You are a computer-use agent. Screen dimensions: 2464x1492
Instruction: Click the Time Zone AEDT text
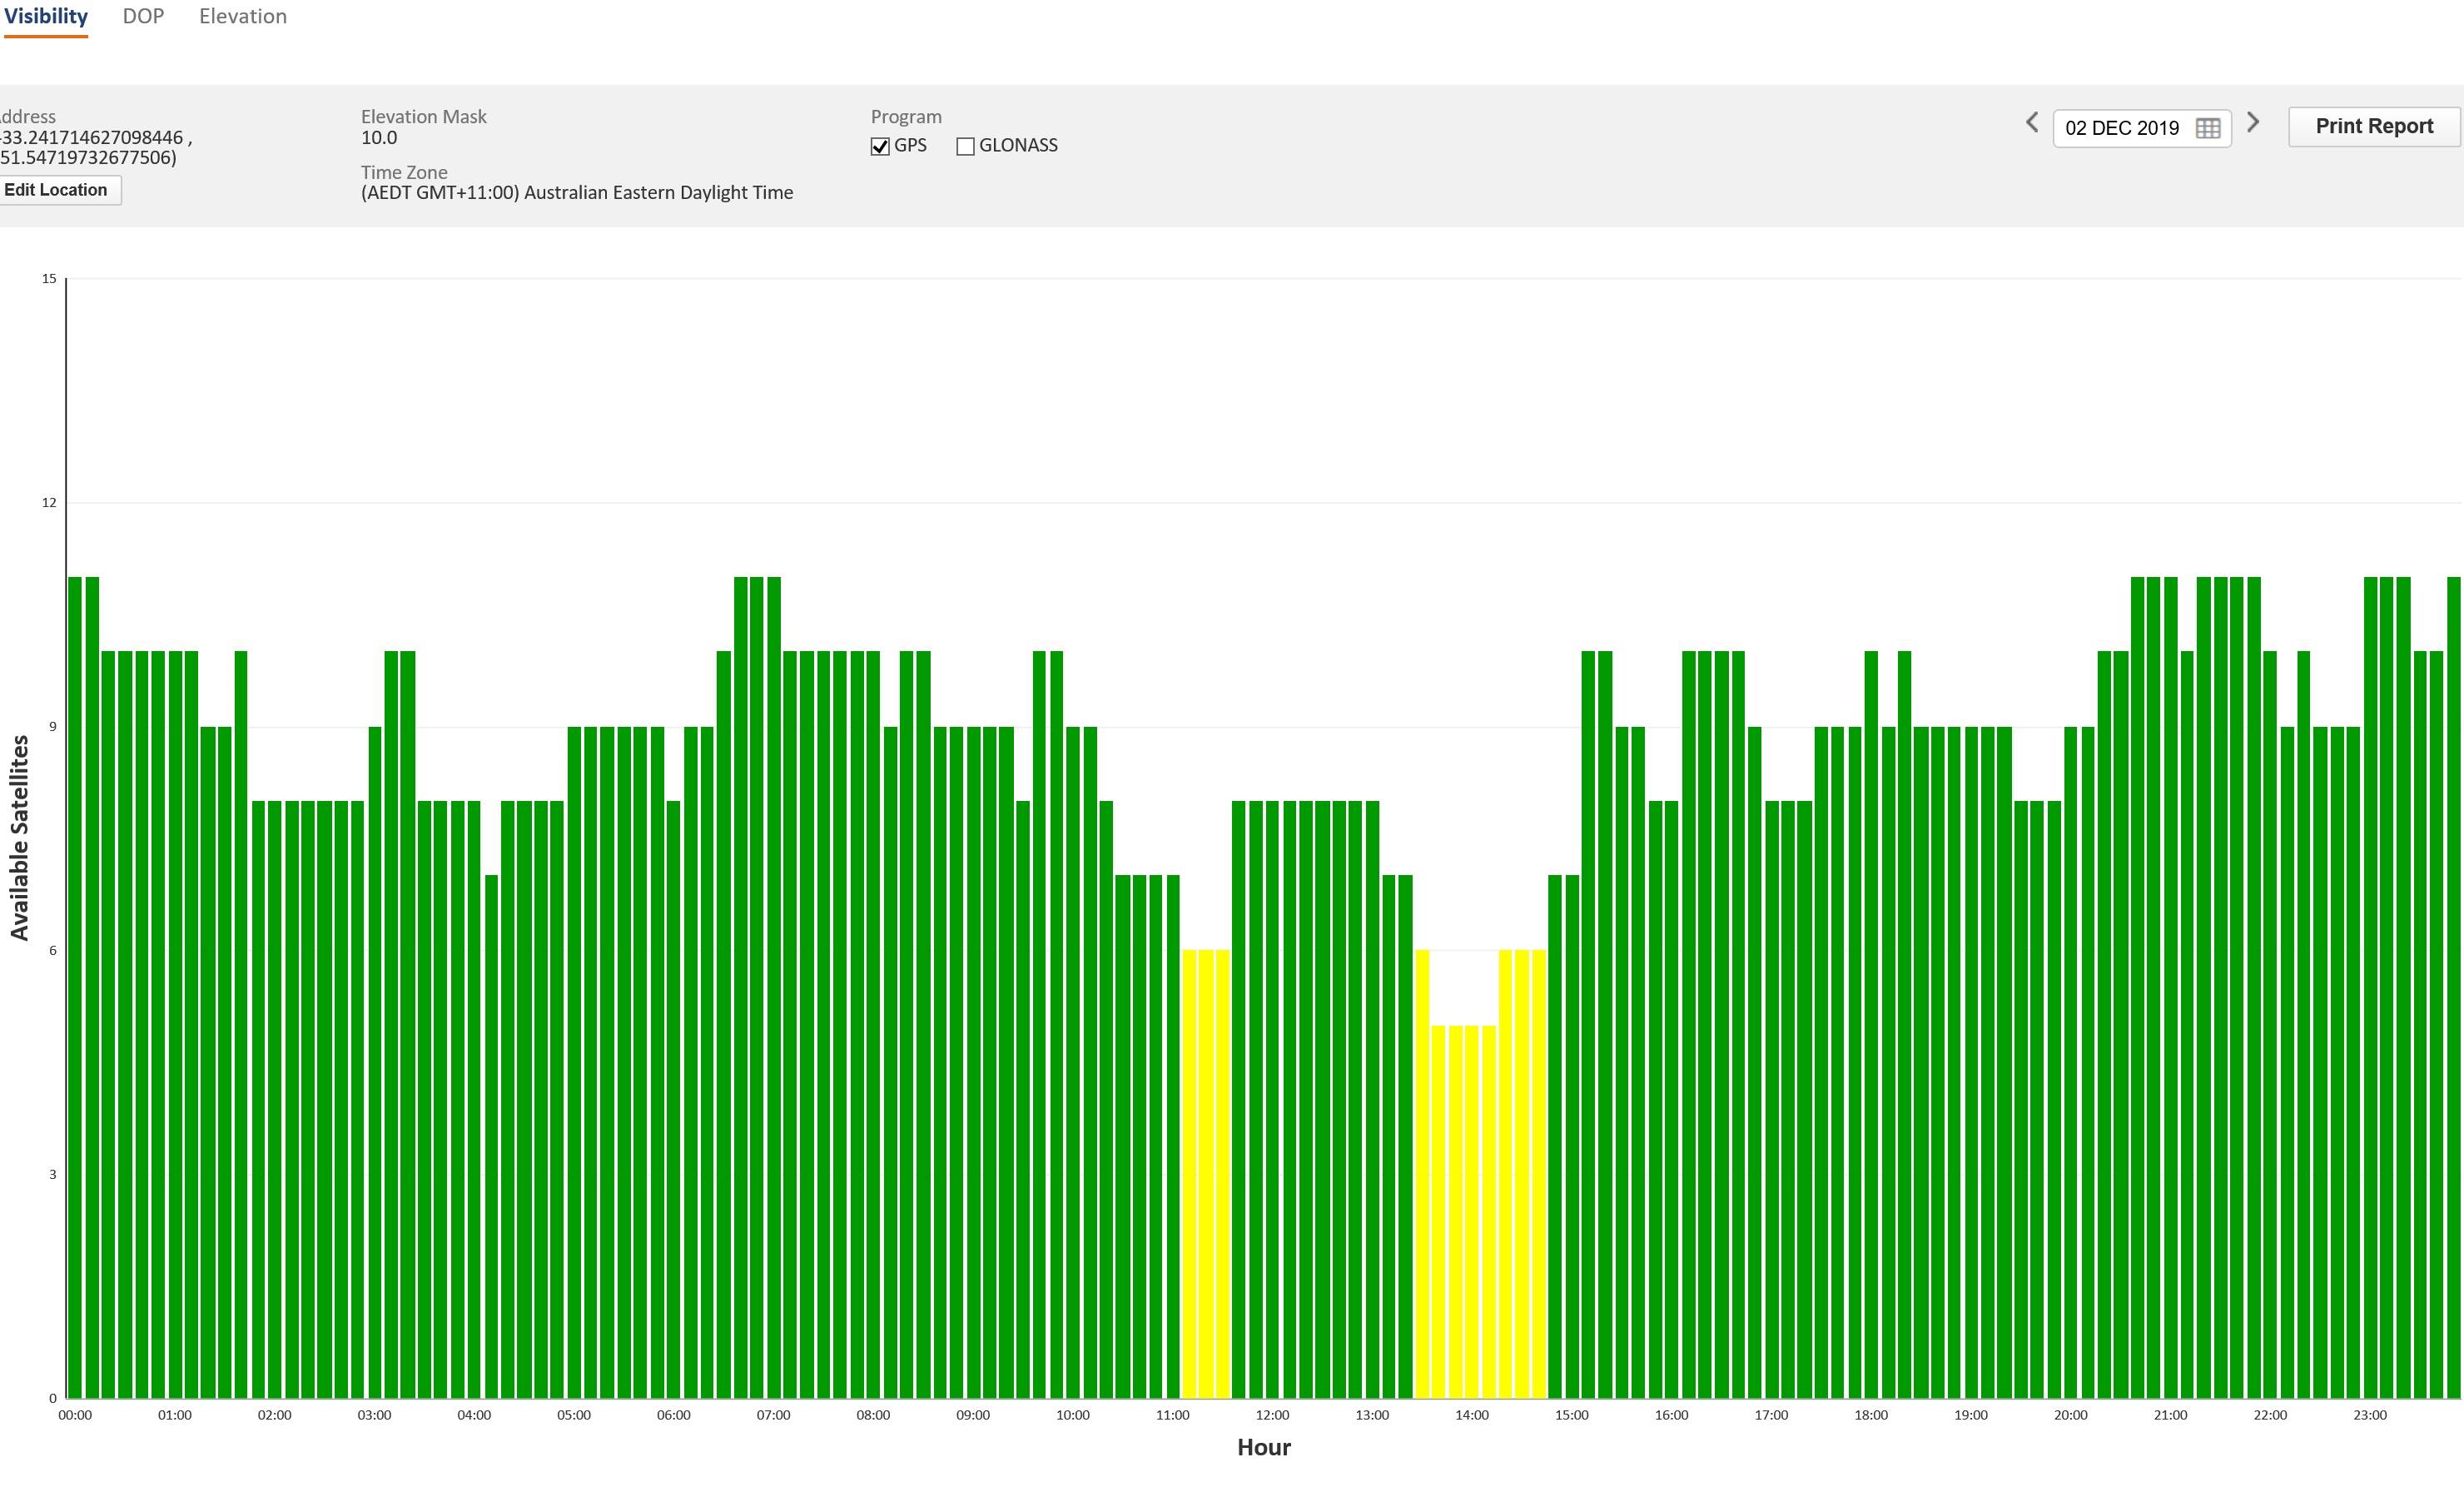pyautogui.click(x=577, y=193)
